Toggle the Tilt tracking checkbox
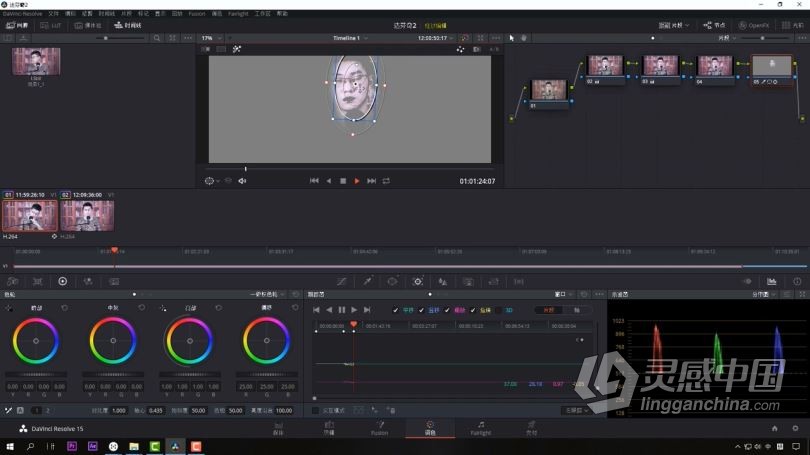 click(x=421, y=310)
